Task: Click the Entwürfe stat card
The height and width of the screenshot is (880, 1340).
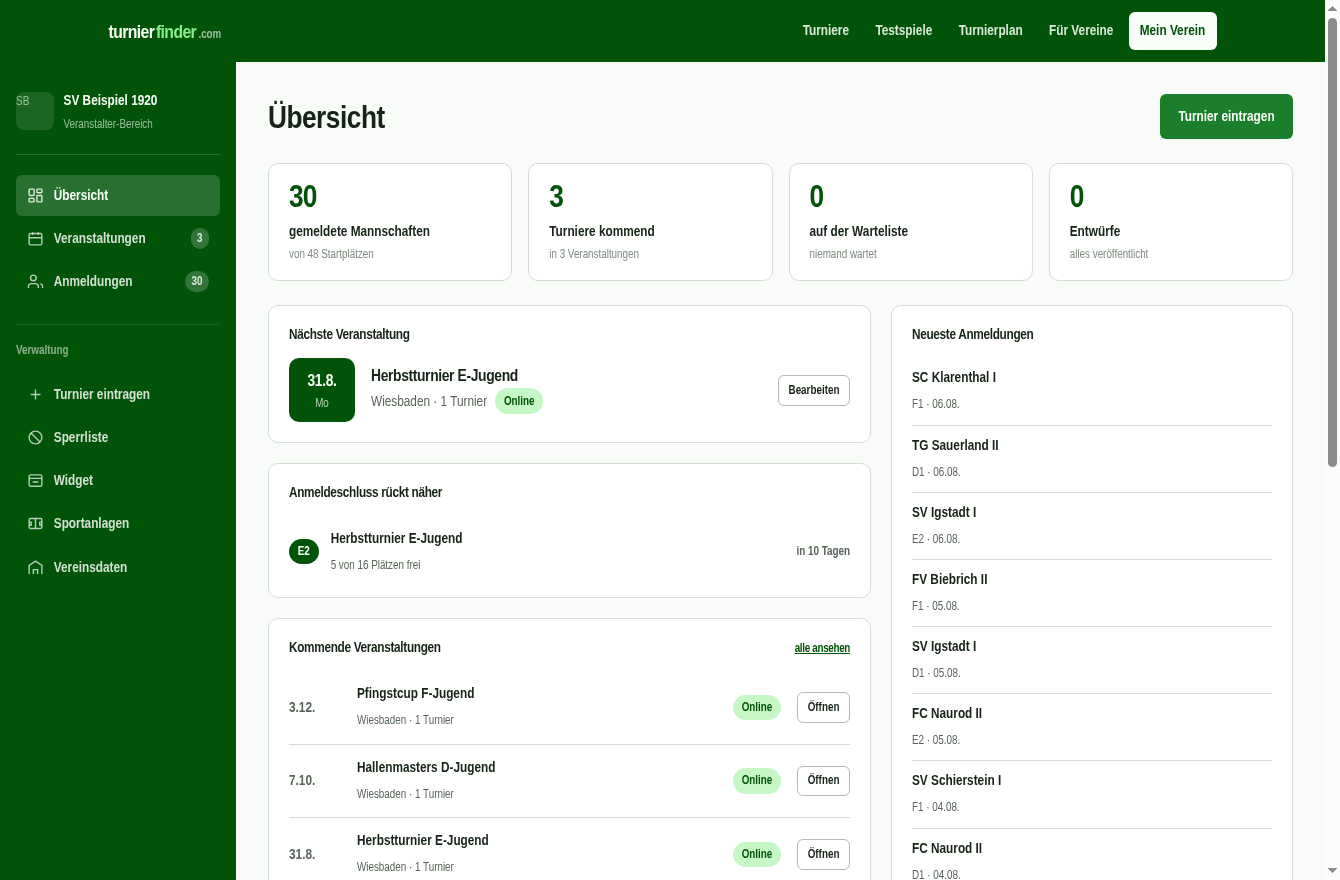Action: click(x=1171, y=222)
